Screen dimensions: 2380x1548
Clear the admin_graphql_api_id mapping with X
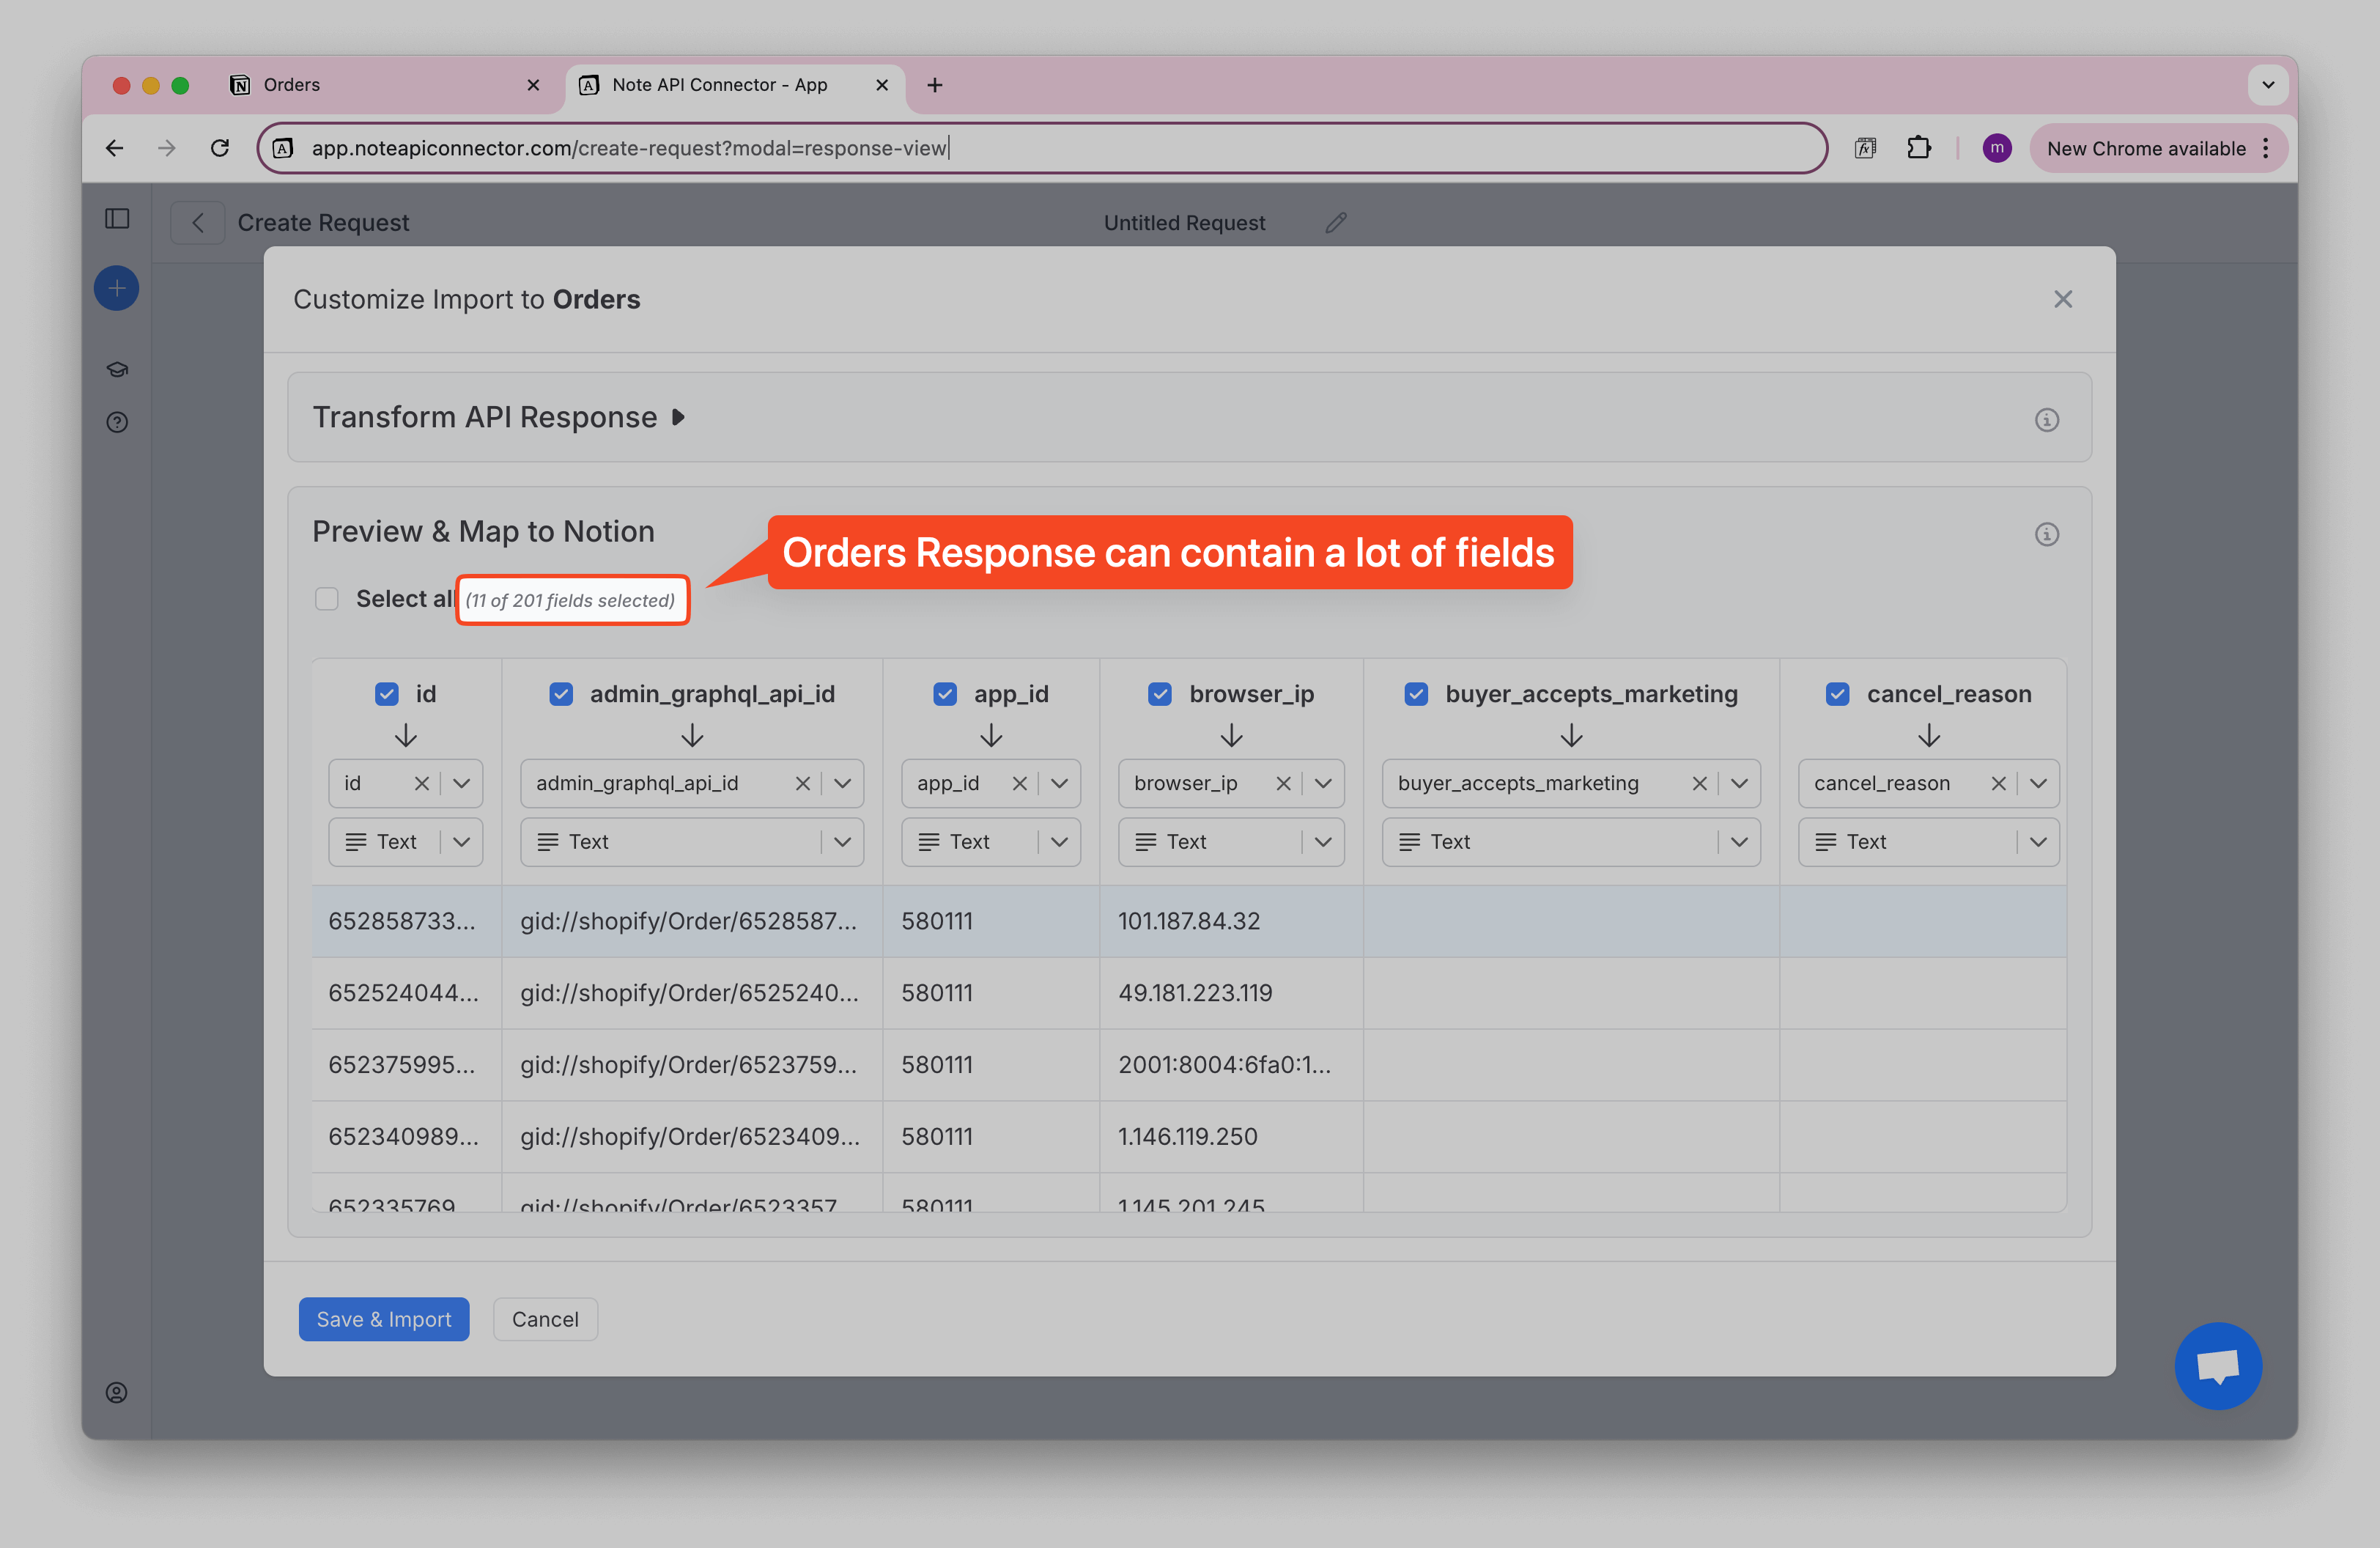point(802,783)
